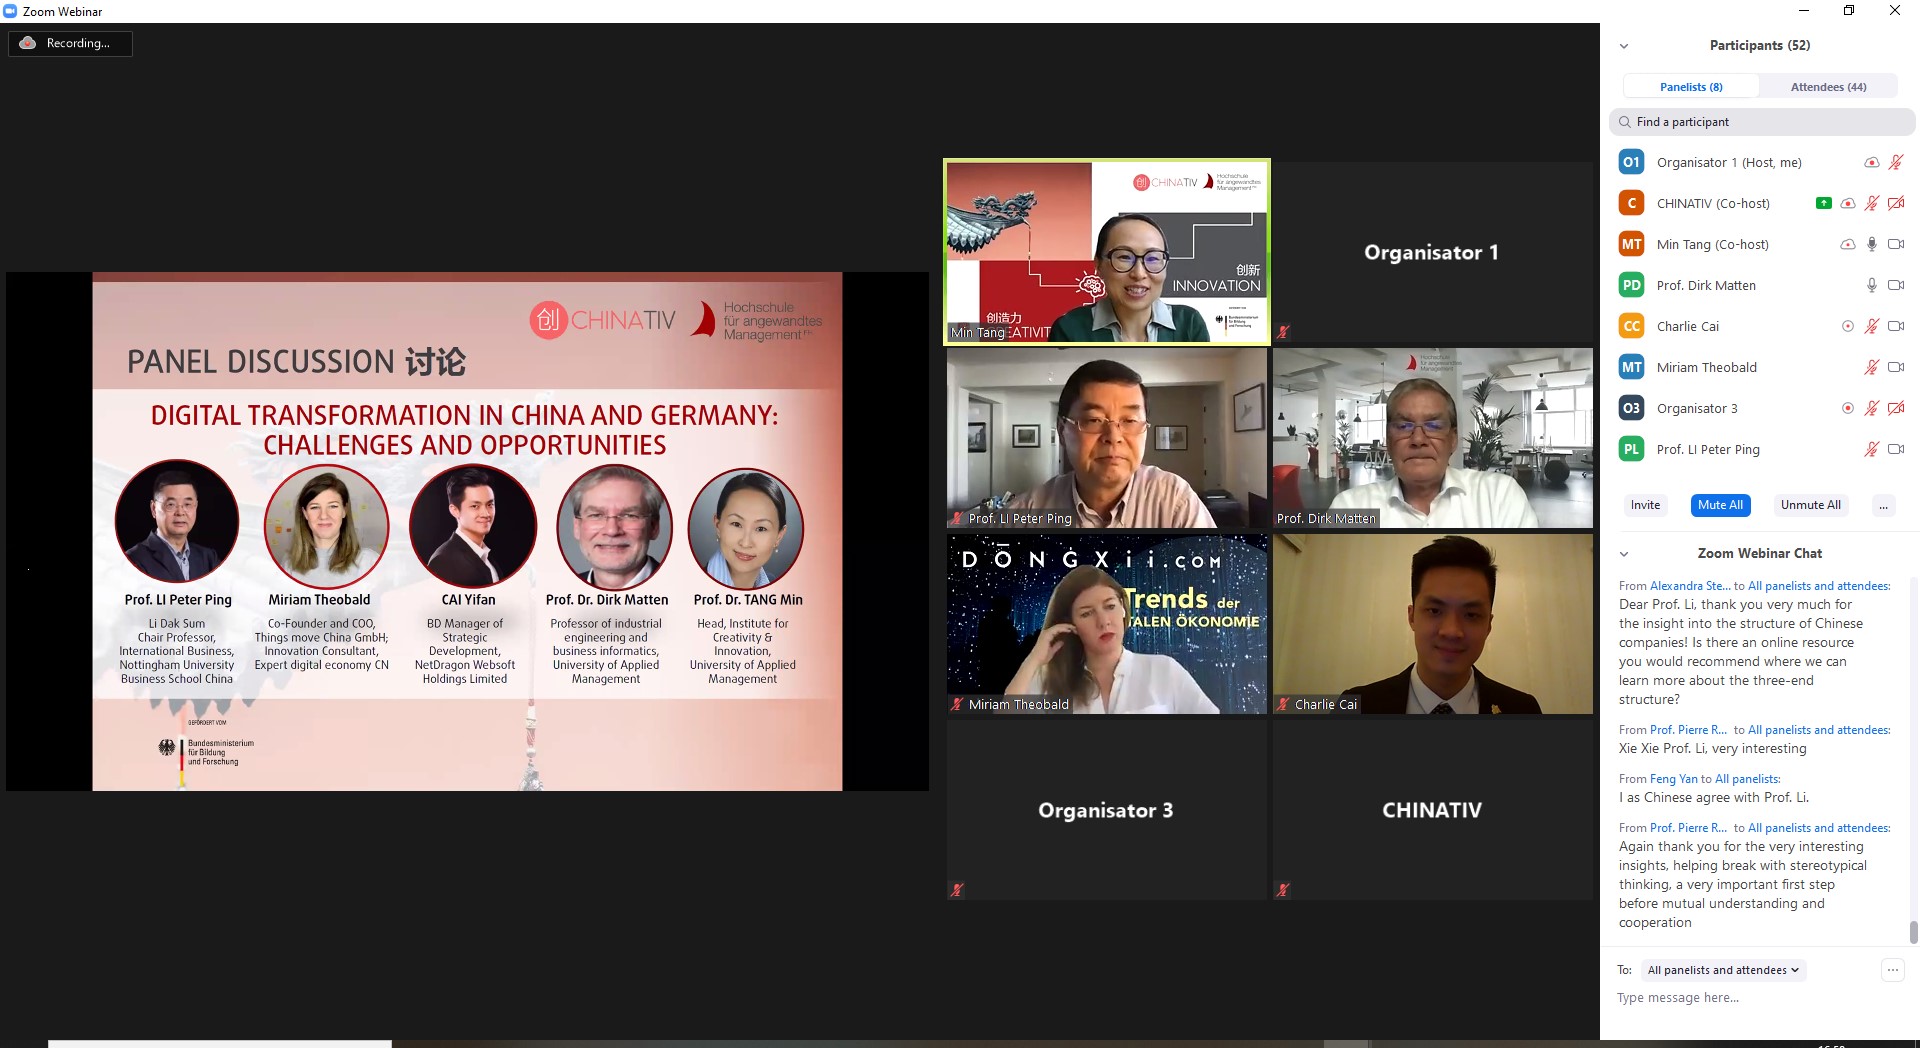
Task: Click the cloud recording icon for Min Tang
Action: [x=1848, y=244]
